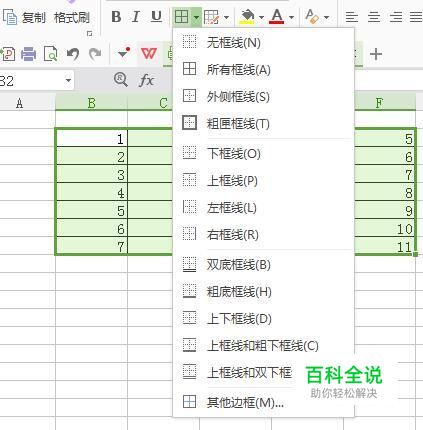Screen dimensions: 423x430
Task: Click the cell containing 3 in column B
Action: point(91,174)
